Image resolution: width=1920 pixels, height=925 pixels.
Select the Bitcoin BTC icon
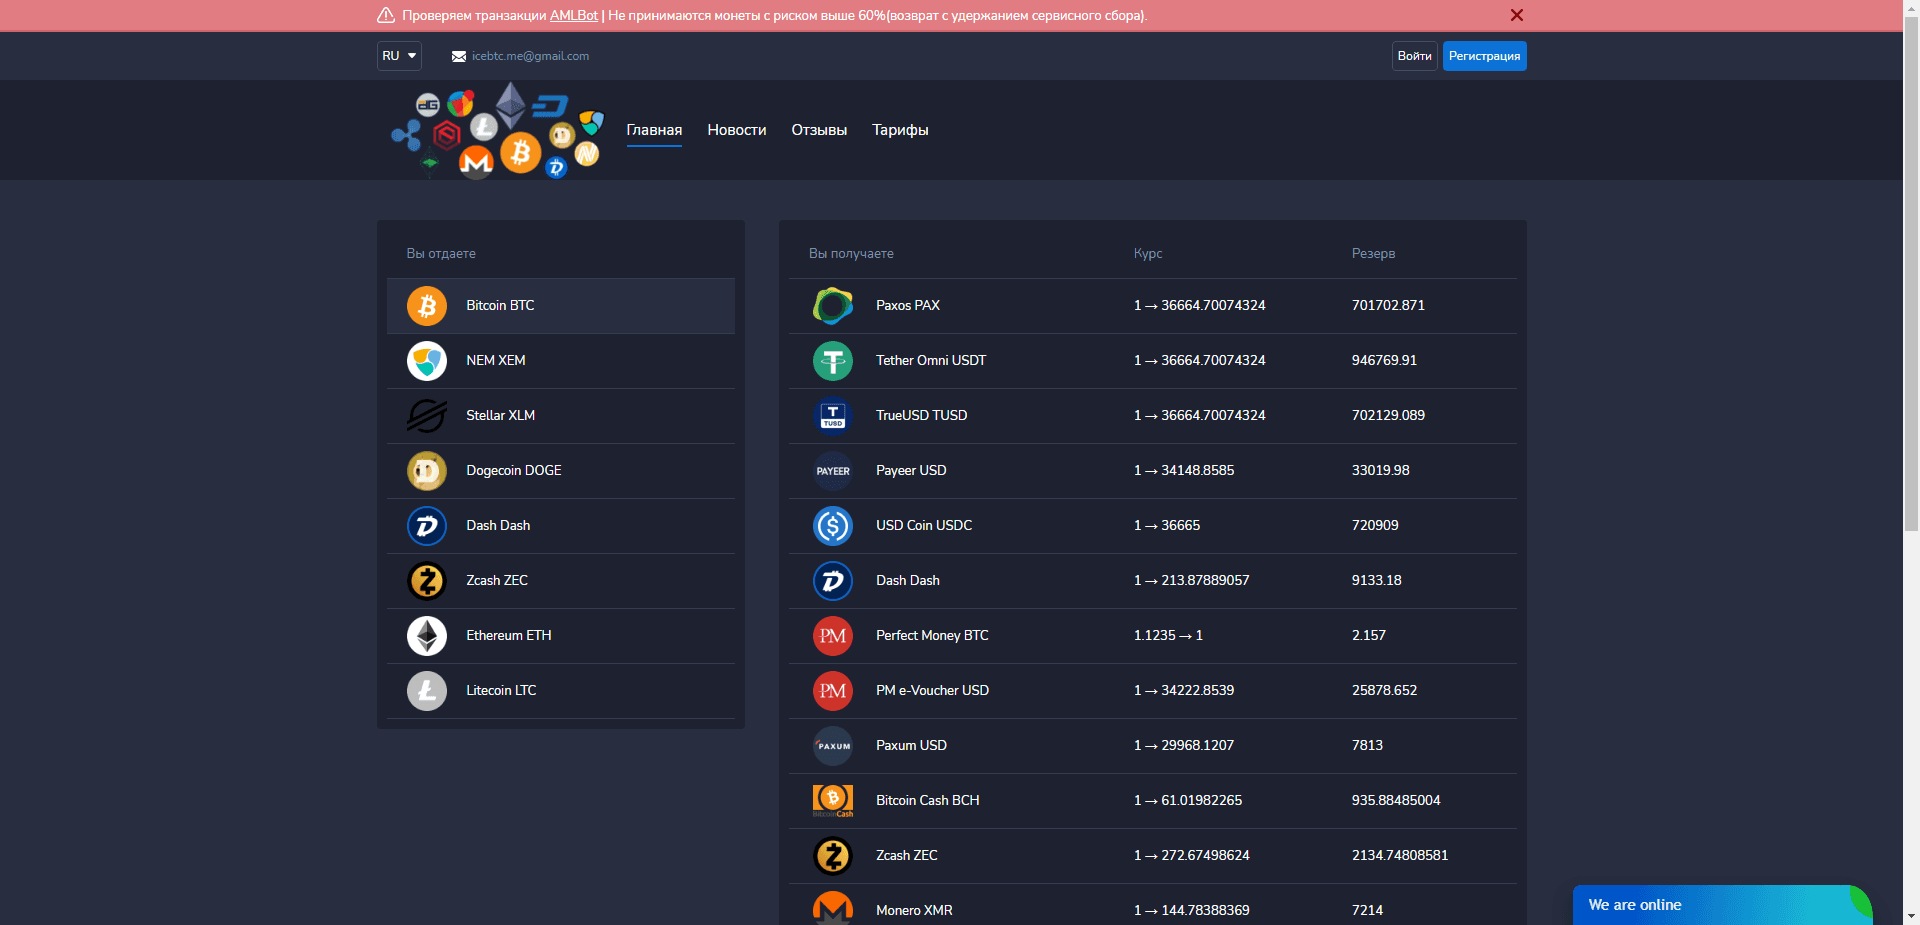[x=427, y=306]
